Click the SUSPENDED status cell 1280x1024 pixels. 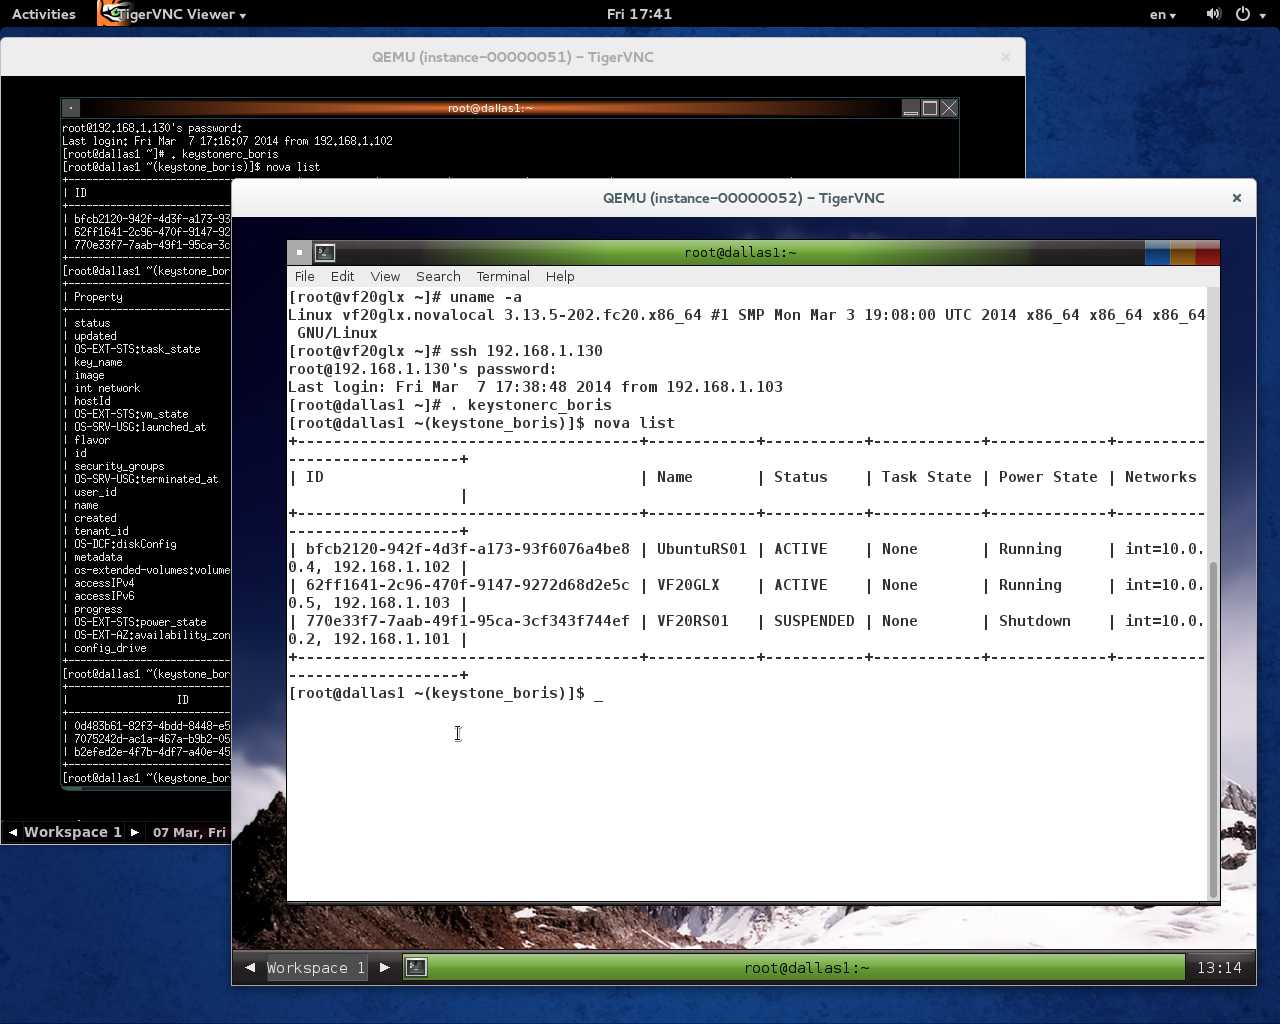pyautogui.click(x=814, y=621)
